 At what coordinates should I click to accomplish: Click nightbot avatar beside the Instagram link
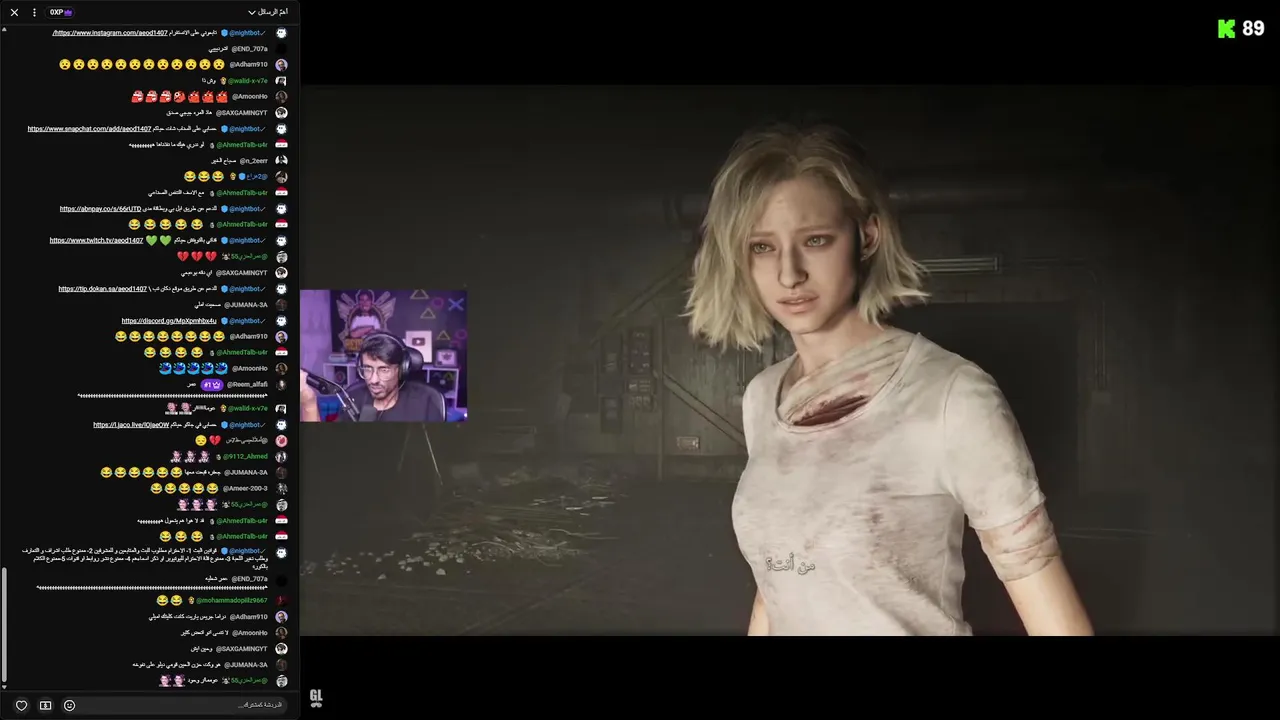tap(281, 33)
